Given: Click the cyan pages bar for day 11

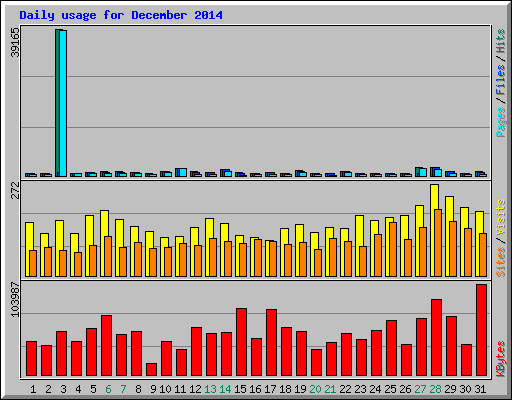Looking at the screenshot, I should click(x=183, y=173).
